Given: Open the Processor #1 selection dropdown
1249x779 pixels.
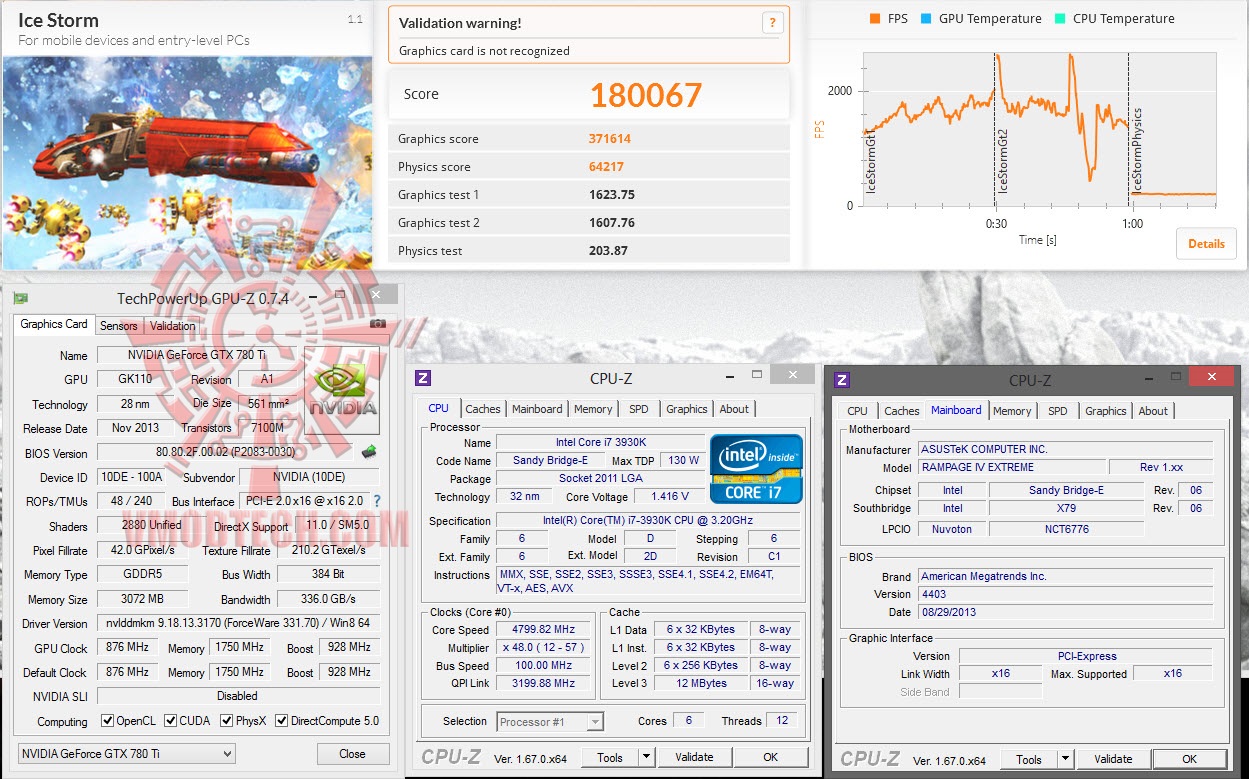Looking at the screenshot, I should coord(549,721).
